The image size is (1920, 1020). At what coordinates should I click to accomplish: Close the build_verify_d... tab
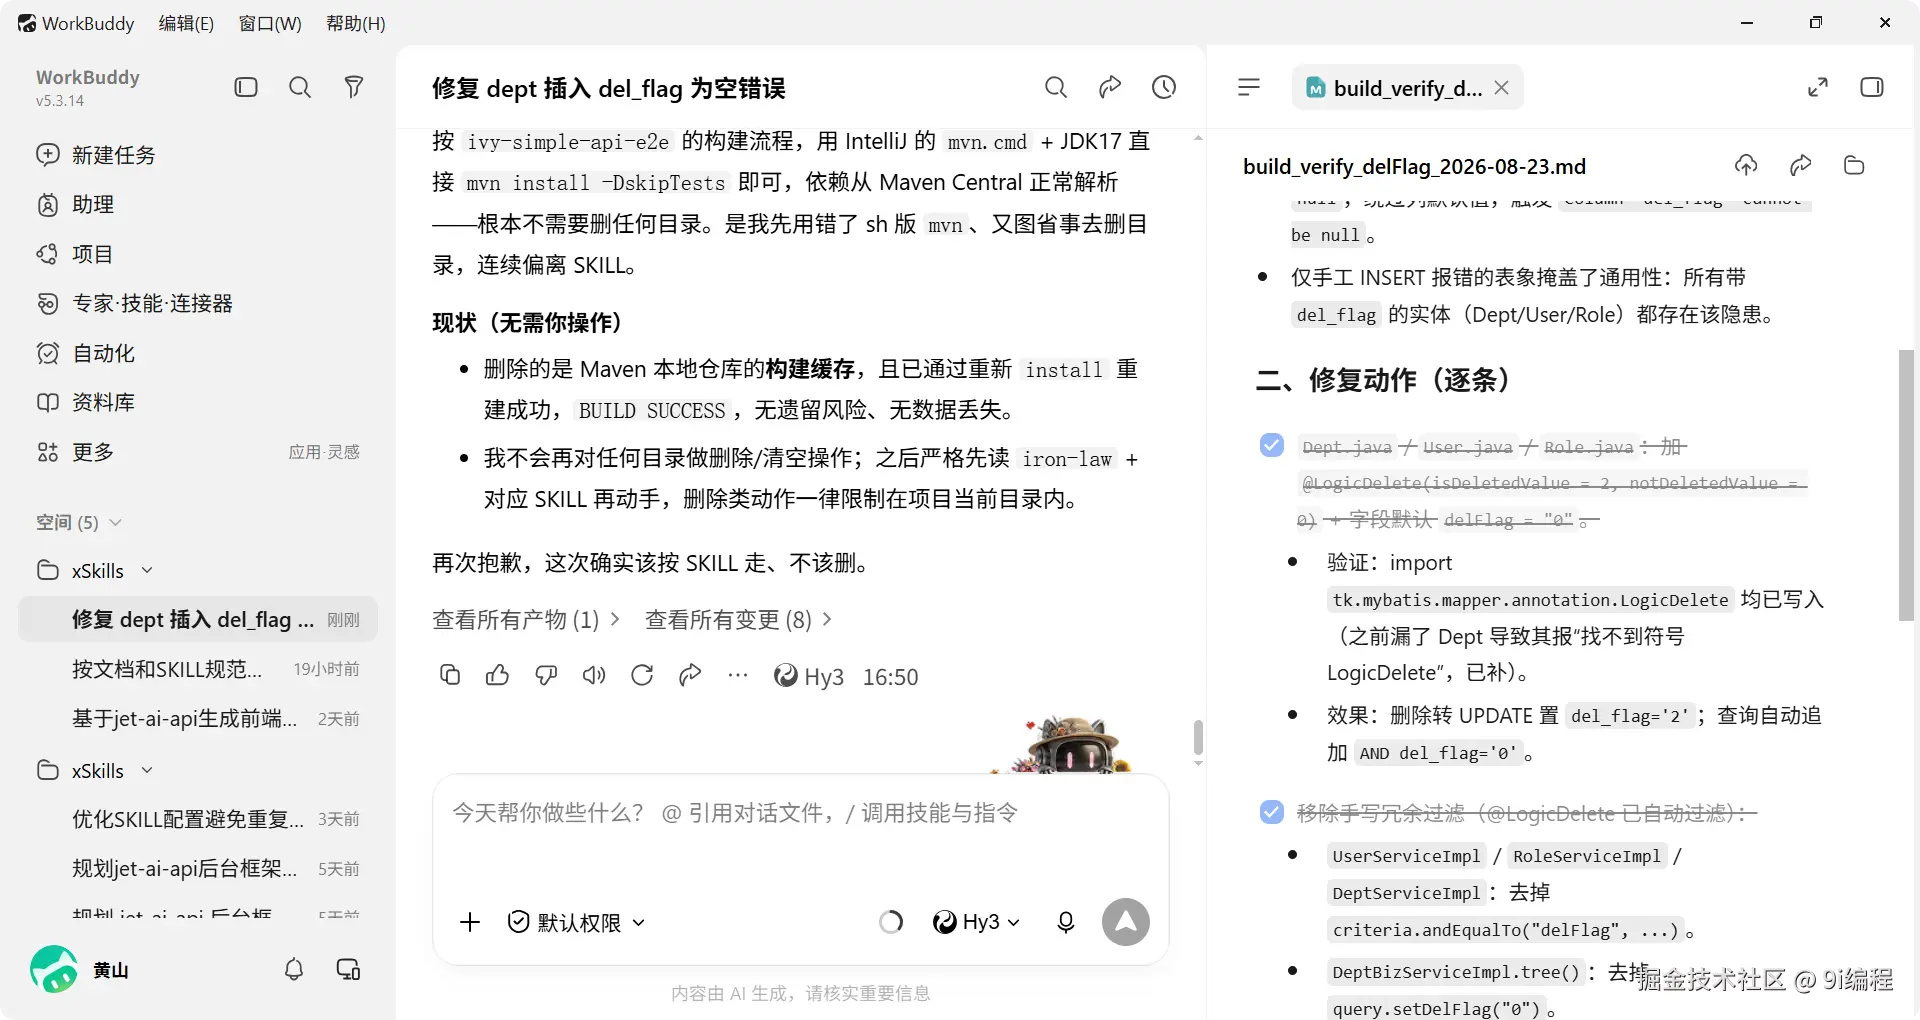1501,88
